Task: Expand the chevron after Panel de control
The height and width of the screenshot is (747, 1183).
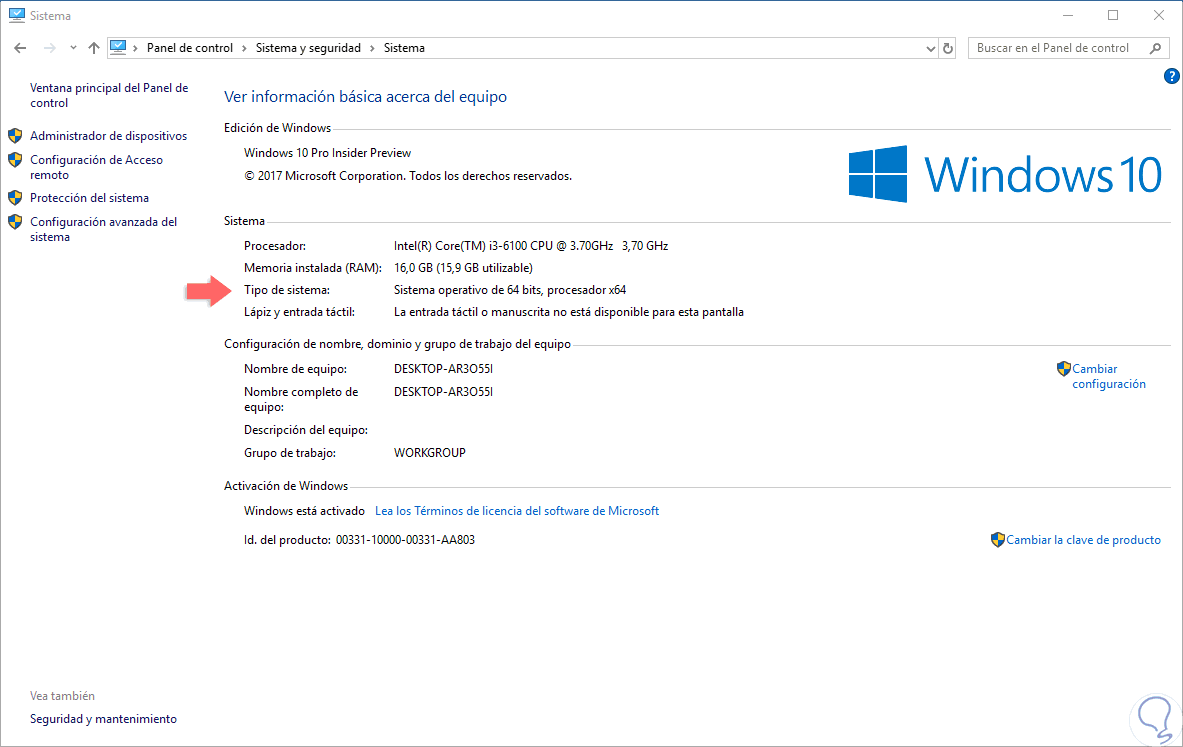Action: tap(247, 47)
